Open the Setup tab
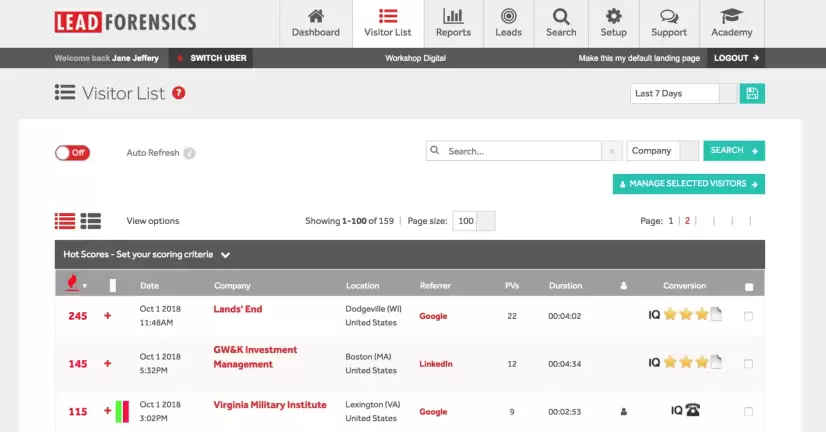The width and height of the screenshot is (826, 432). 614,24
